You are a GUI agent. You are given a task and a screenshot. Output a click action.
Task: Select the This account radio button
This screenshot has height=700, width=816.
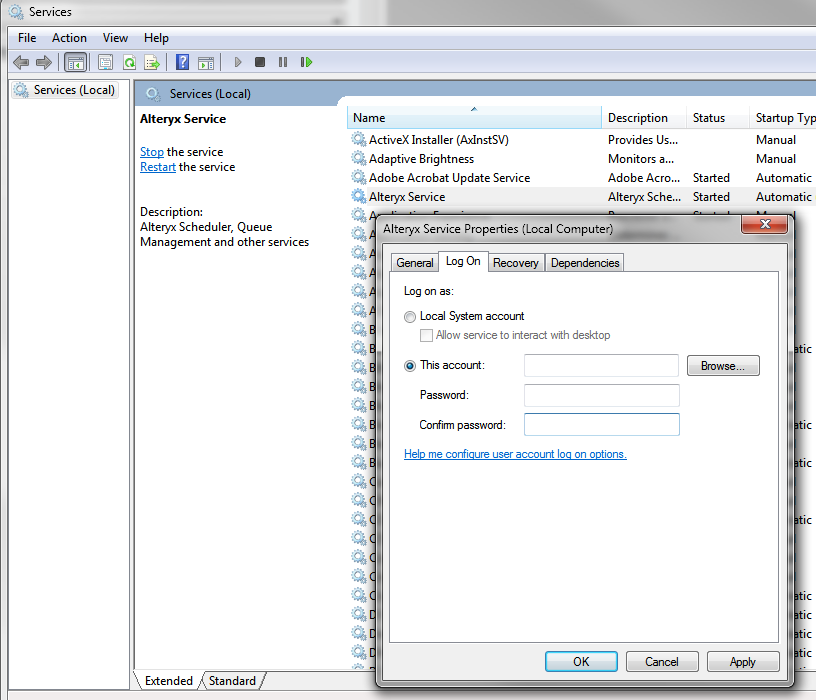(x=410, y=366)
